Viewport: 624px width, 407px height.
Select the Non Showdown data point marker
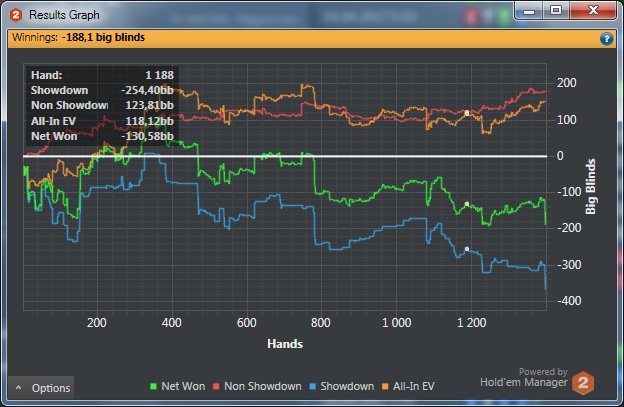click(467, 113)
